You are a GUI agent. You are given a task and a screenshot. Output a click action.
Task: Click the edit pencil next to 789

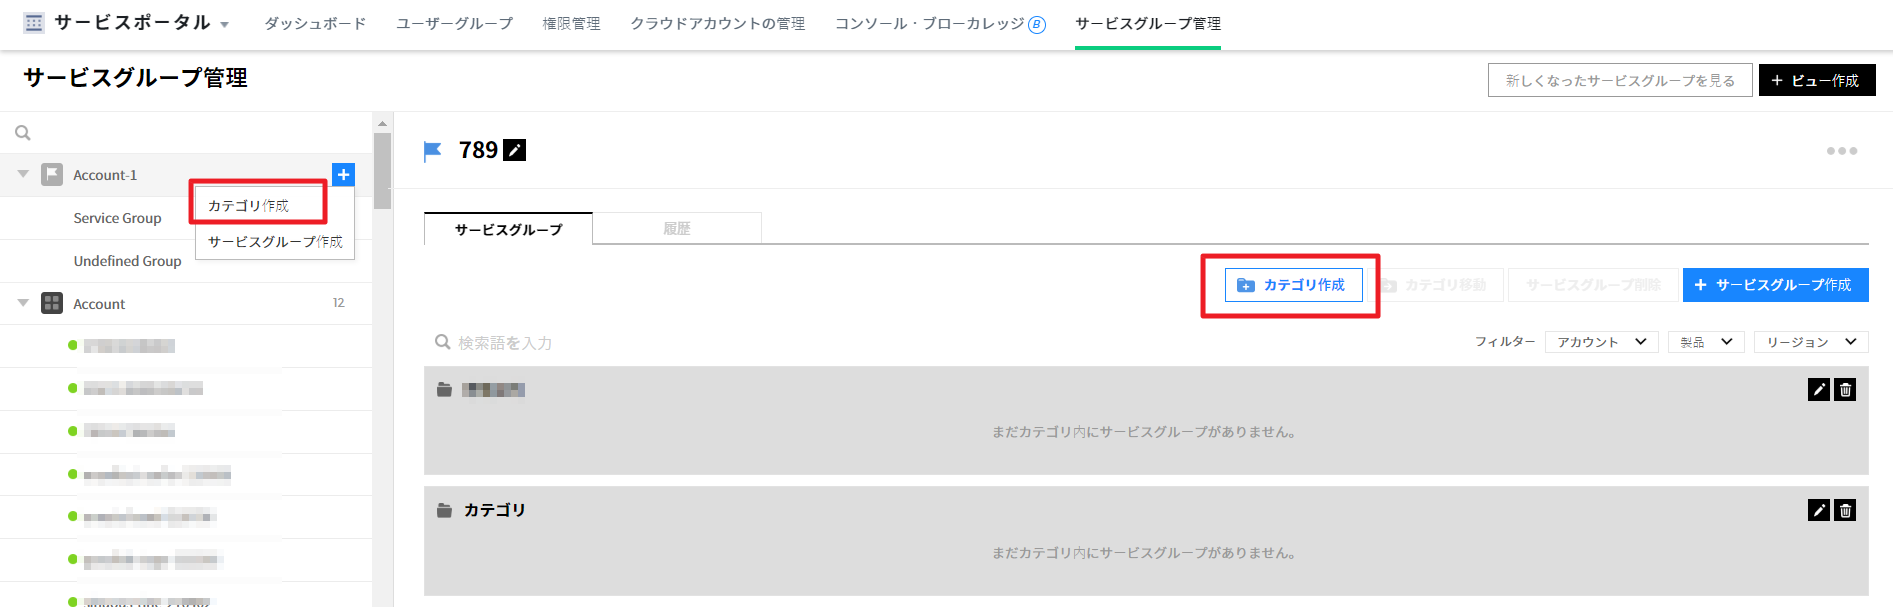click(x=514, y=150)
